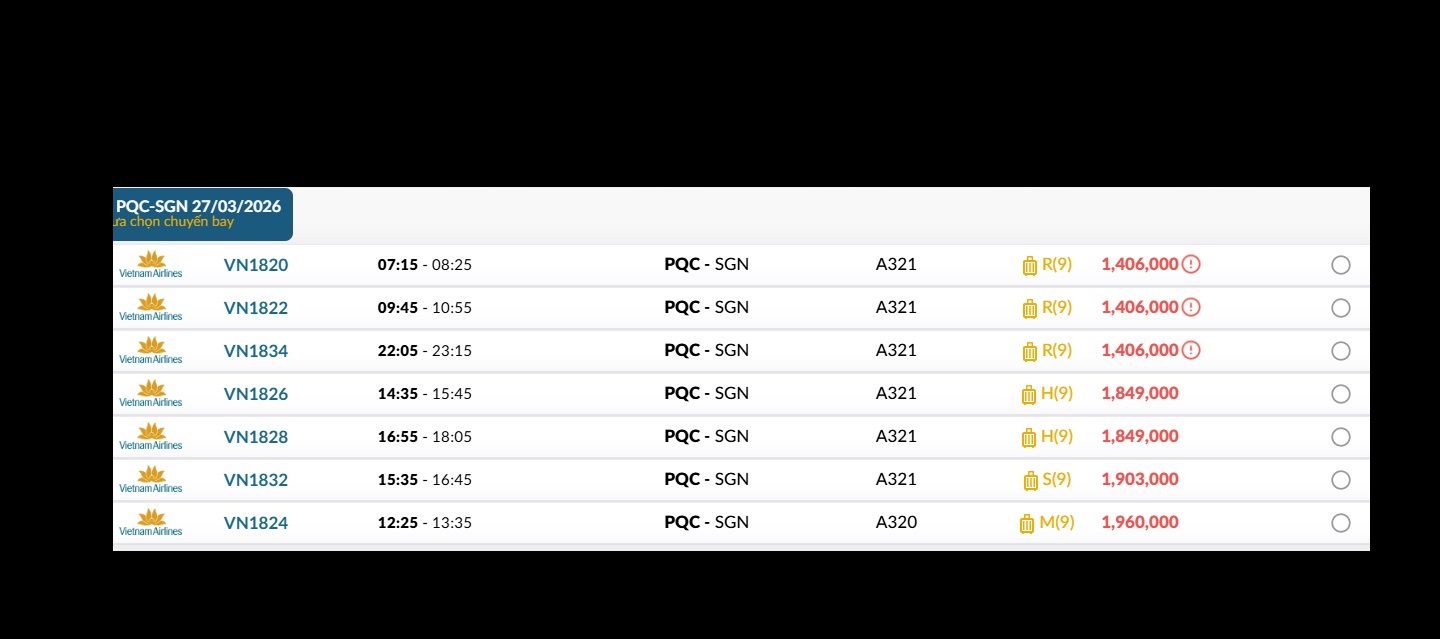Select radio button for VN1832 flight
The height and width of the screenshot is (639, 1440).
[1341, 480]
